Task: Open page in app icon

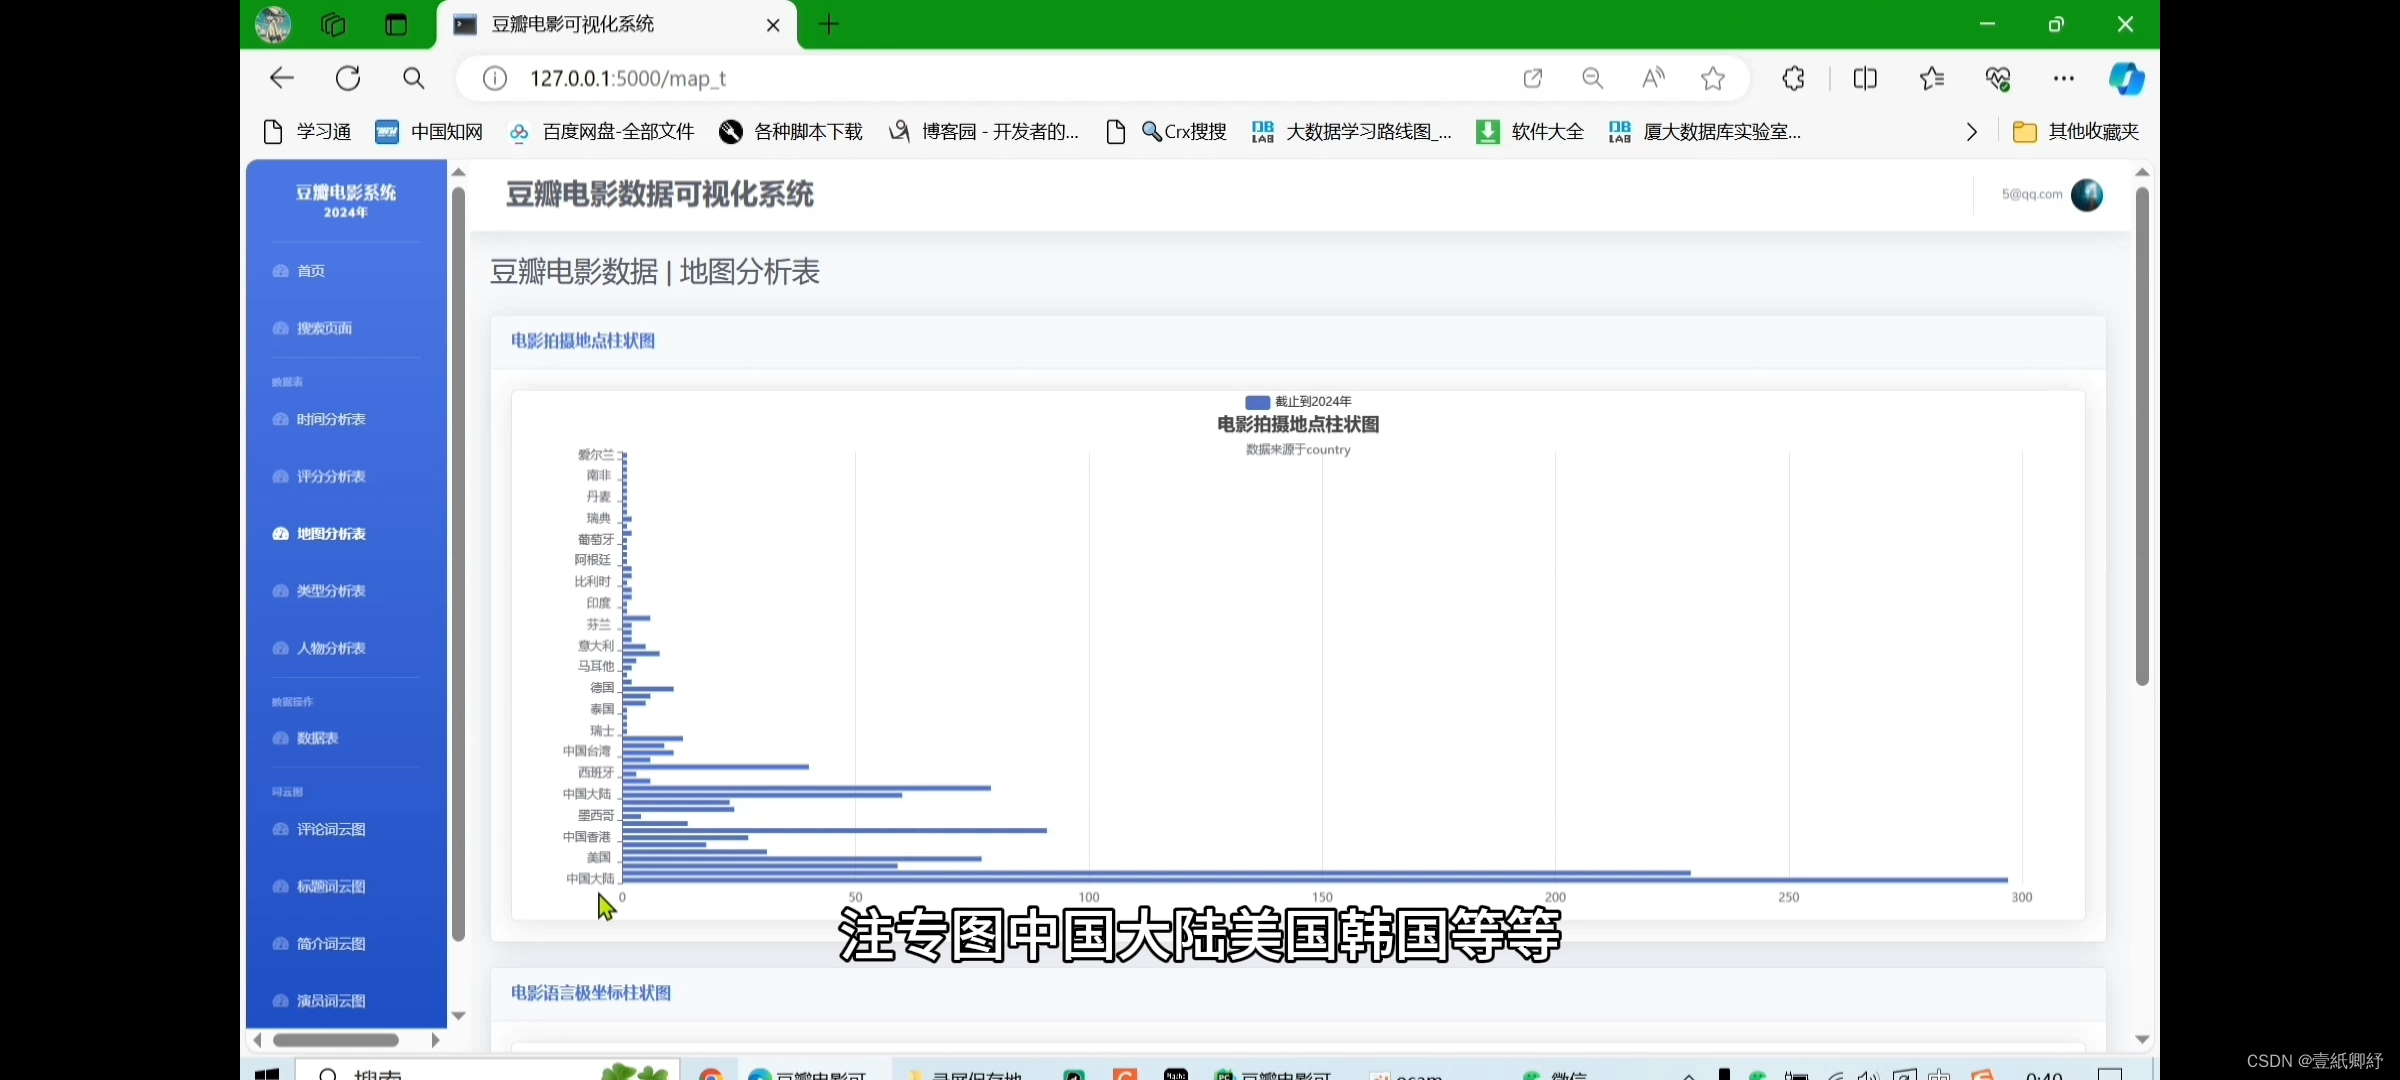Action: pyautogui.click(x=1533, y=78)
